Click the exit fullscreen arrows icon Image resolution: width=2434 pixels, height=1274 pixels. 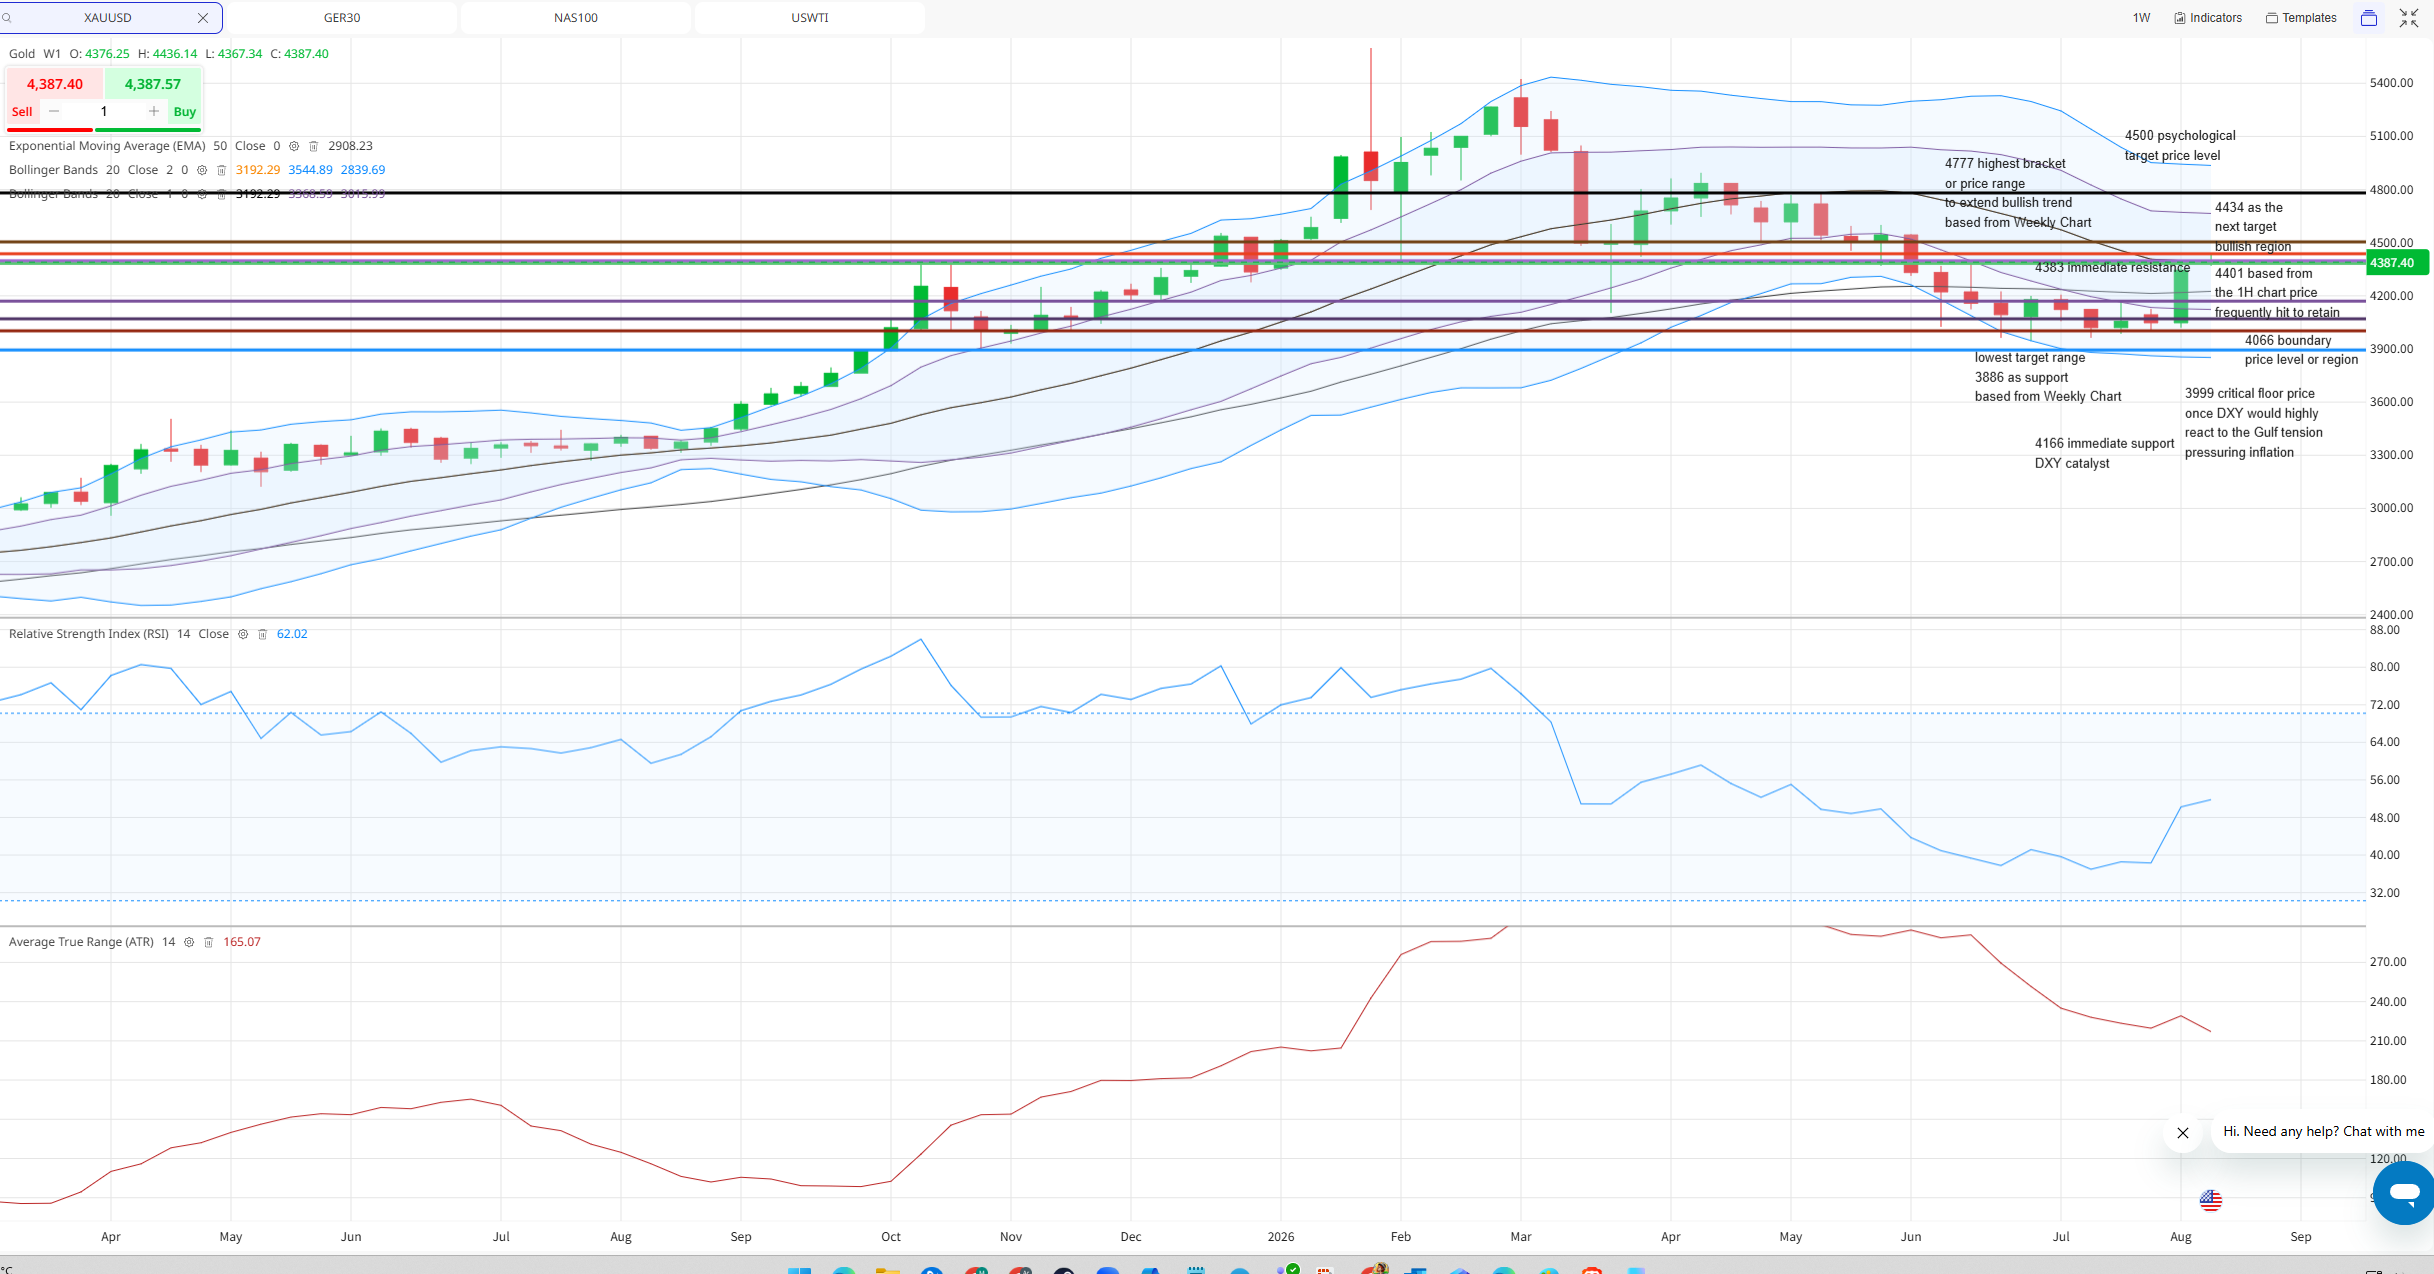[2409, 18]
